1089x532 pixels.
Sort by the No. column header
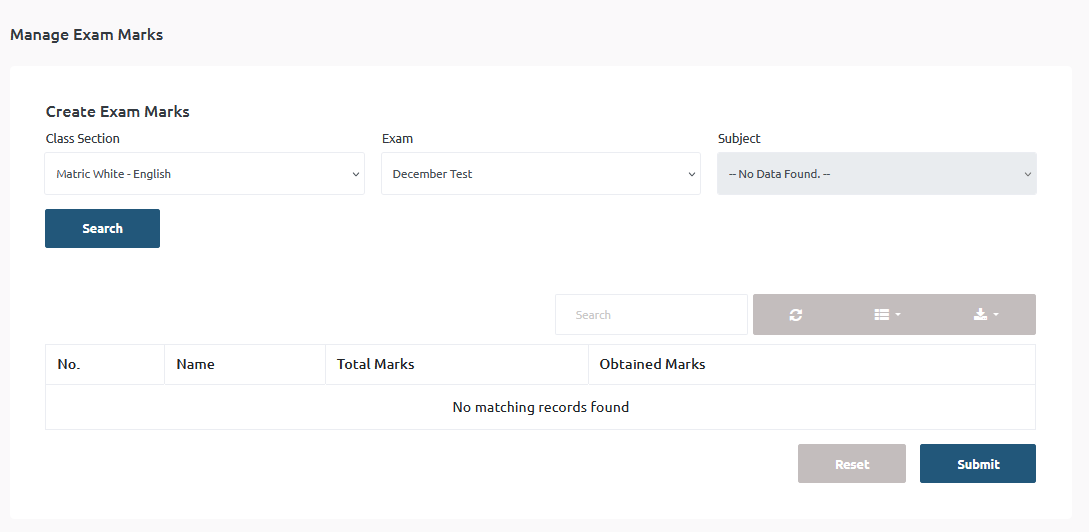pyautogui.click(x=69, y=364)
